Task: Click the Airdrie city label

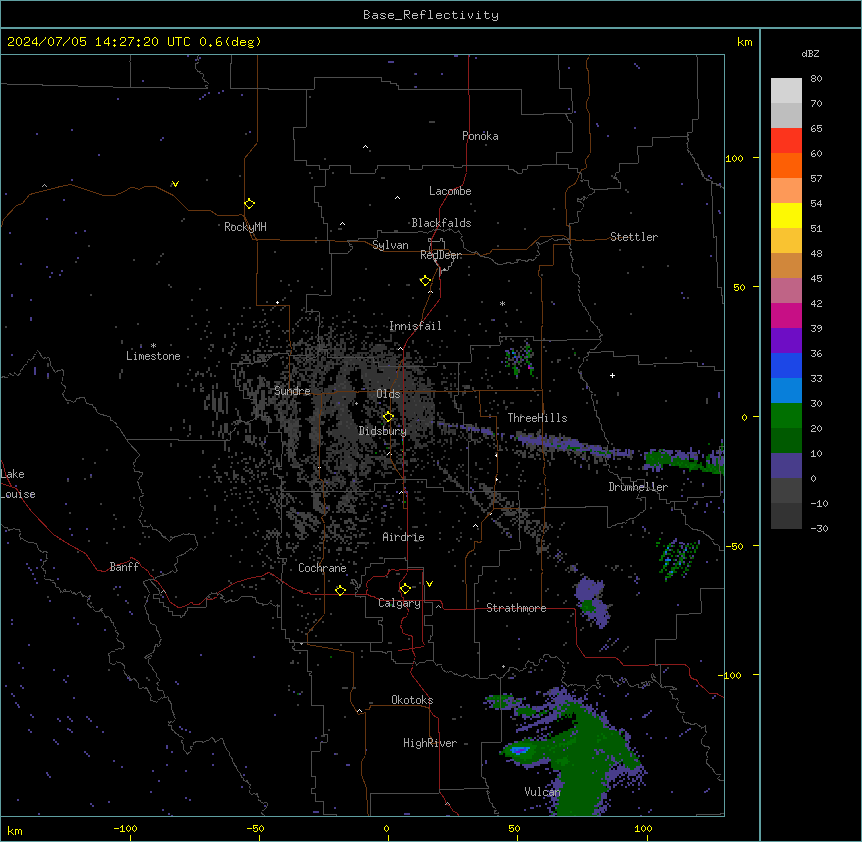Action: (x=403, y=537)
